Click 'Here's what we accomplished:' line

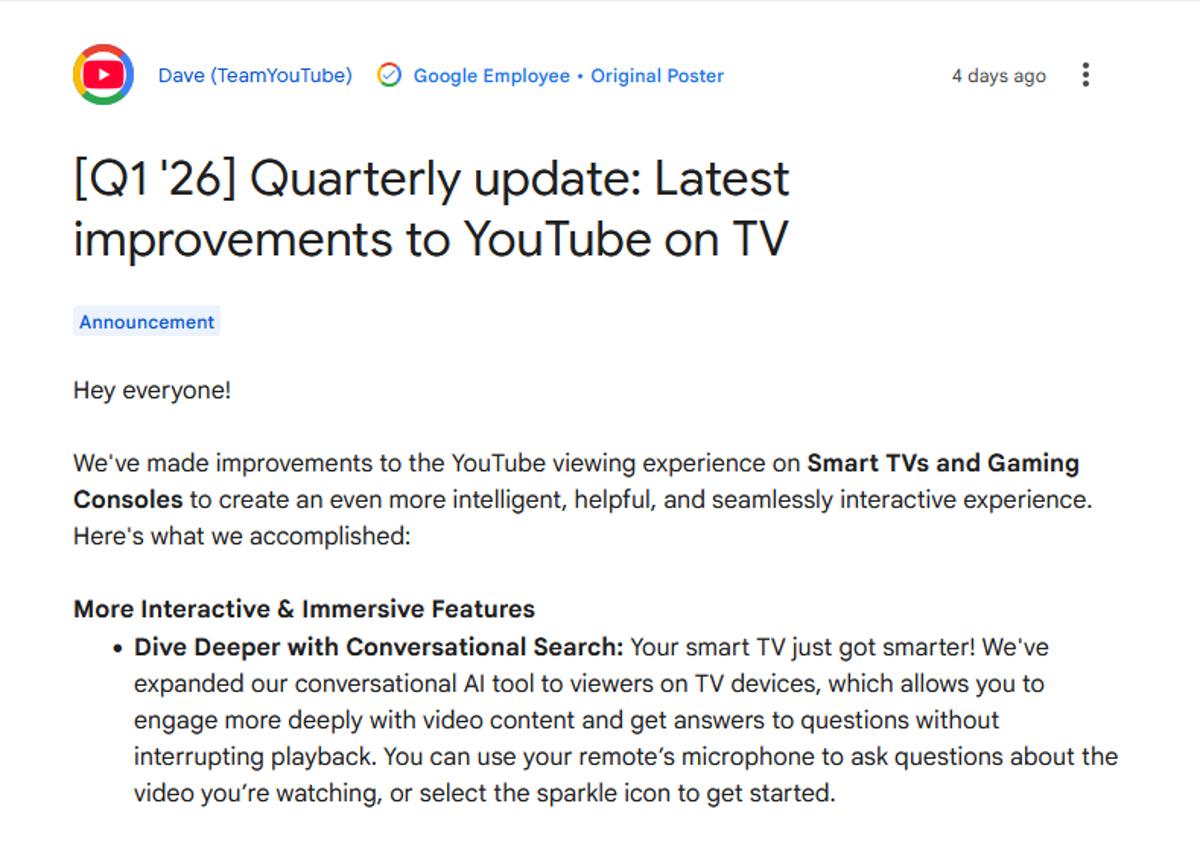point(242,536)
